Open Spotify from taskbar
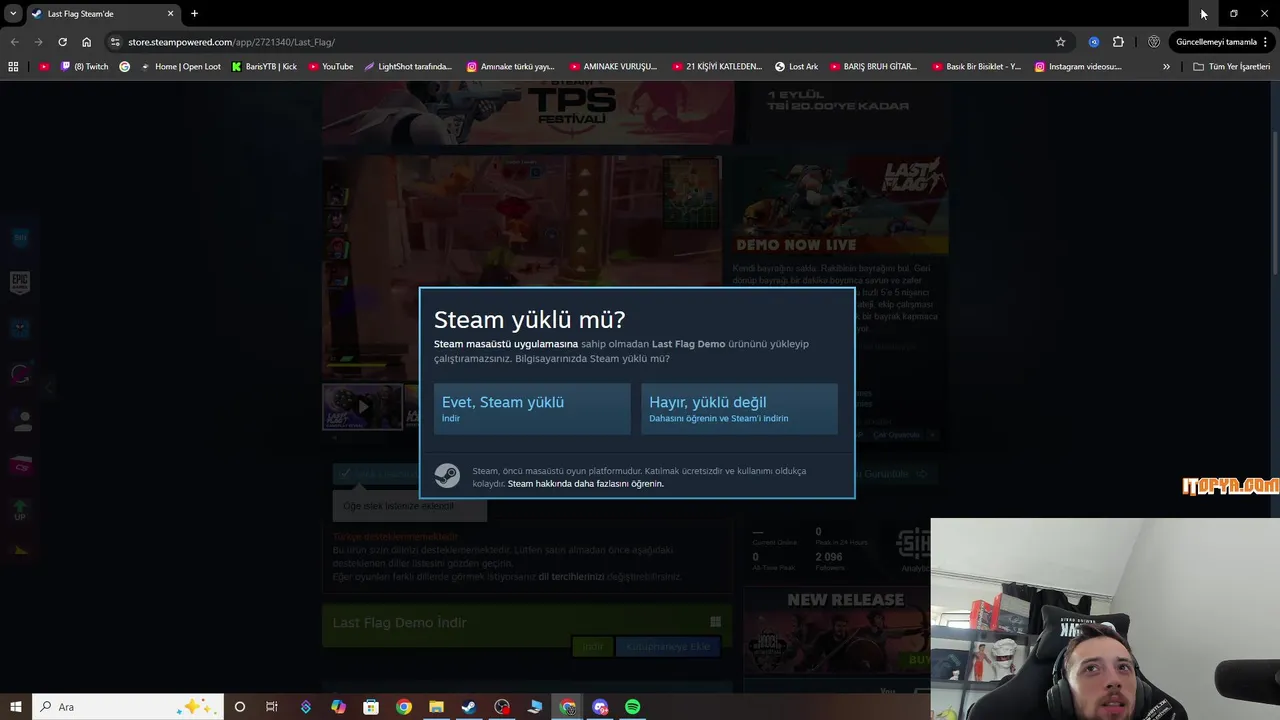 [x=633, y=707]
